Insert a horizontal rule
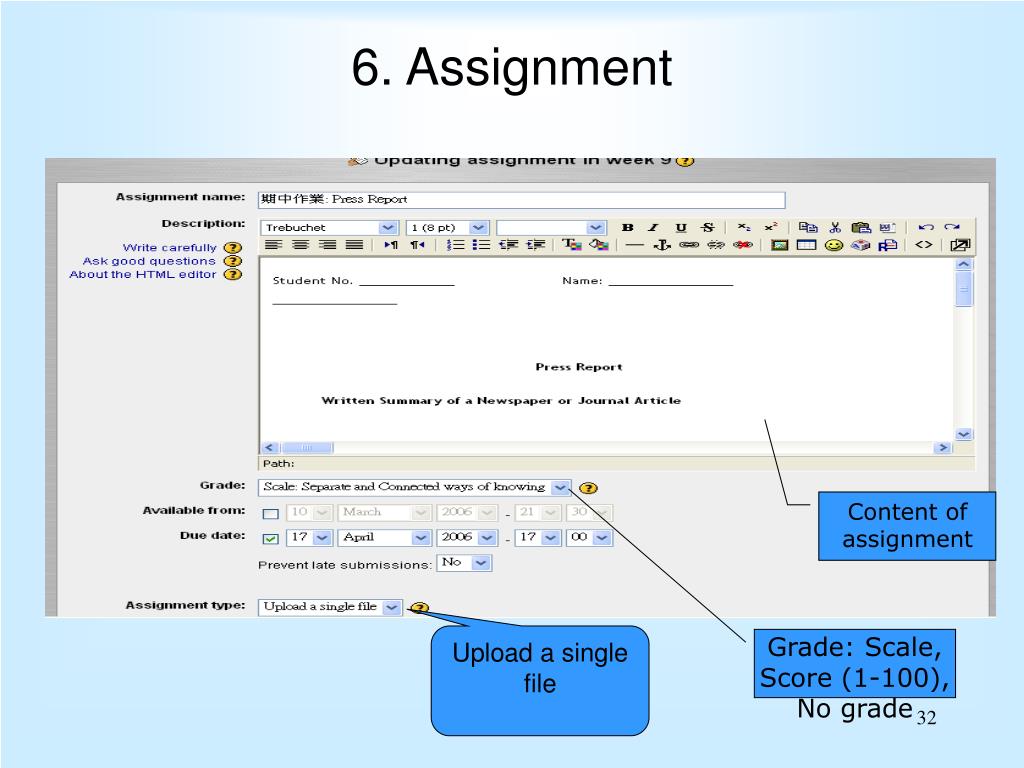Screen dimensions: 1024x768 pyautogui.click(x=634, y=245)
